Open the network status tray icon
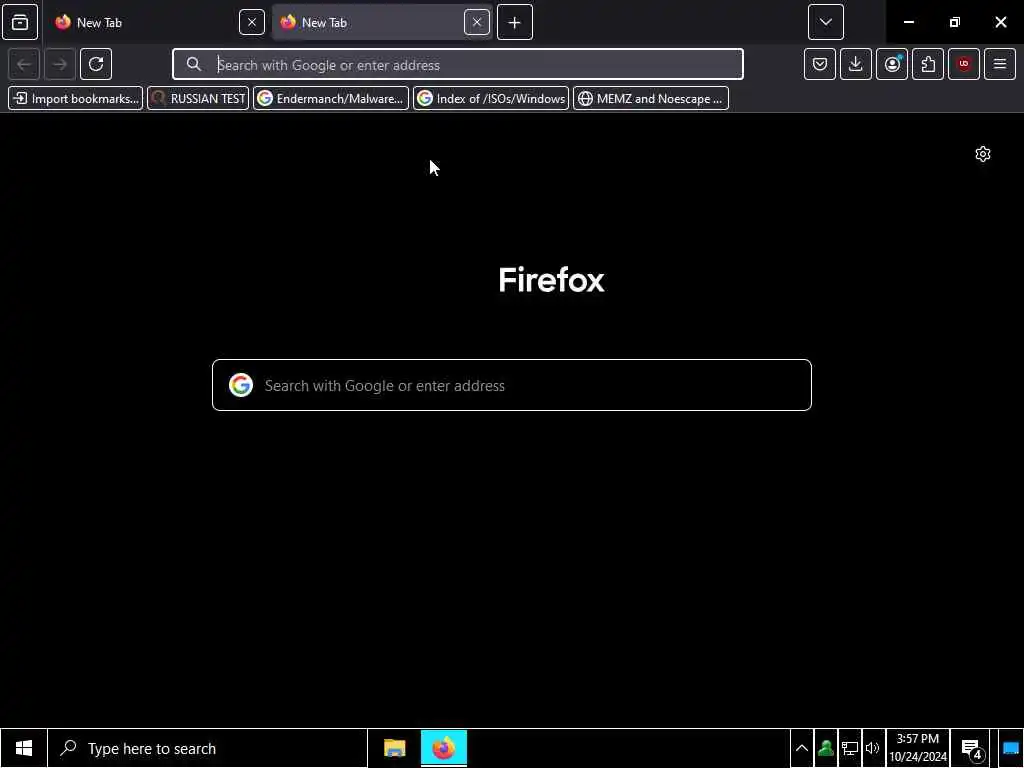This screenshot has height=768, width=1024. pos(850,748)
